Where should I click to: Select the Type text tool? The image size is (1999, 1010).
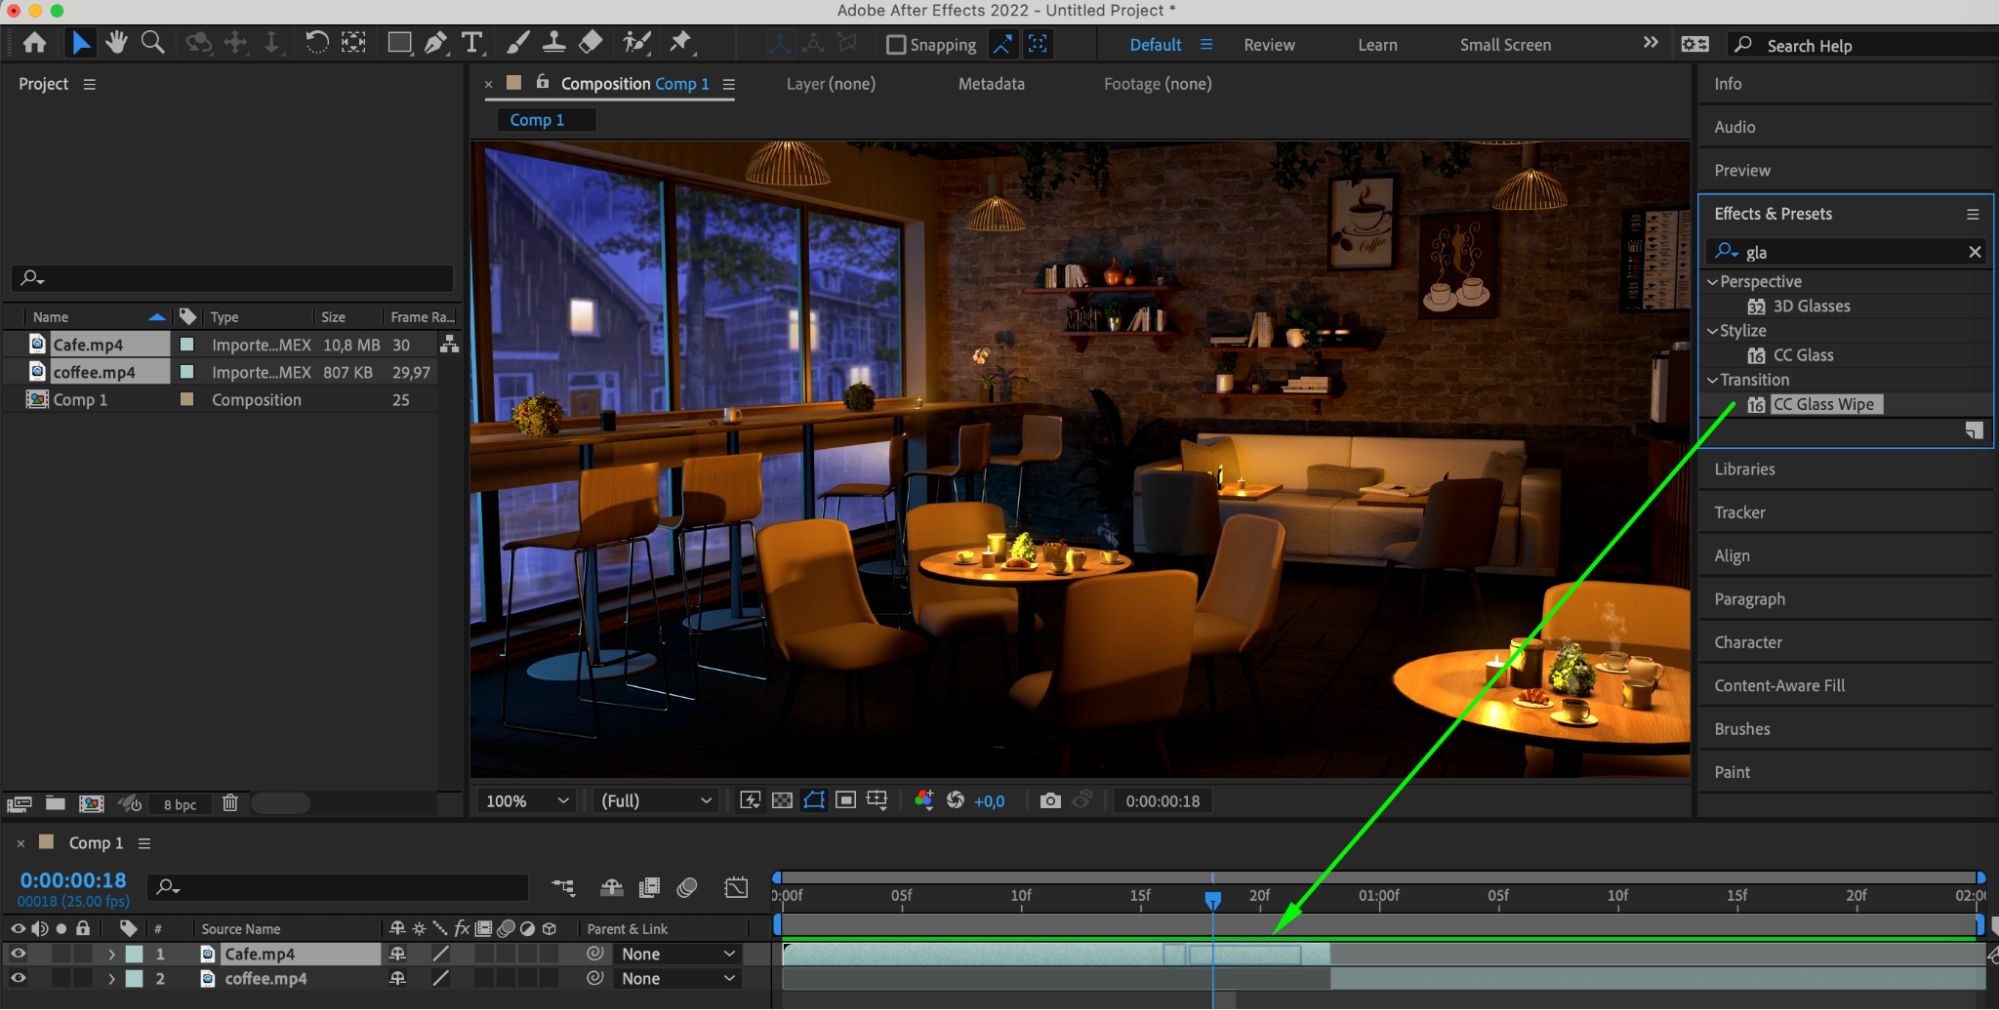pyautogui.click(x=472, y=43)
